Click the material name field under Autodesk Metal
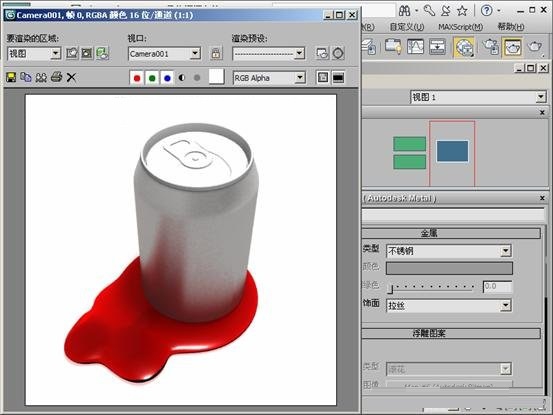This screenshot has width=553, height=415. [453, 215]
